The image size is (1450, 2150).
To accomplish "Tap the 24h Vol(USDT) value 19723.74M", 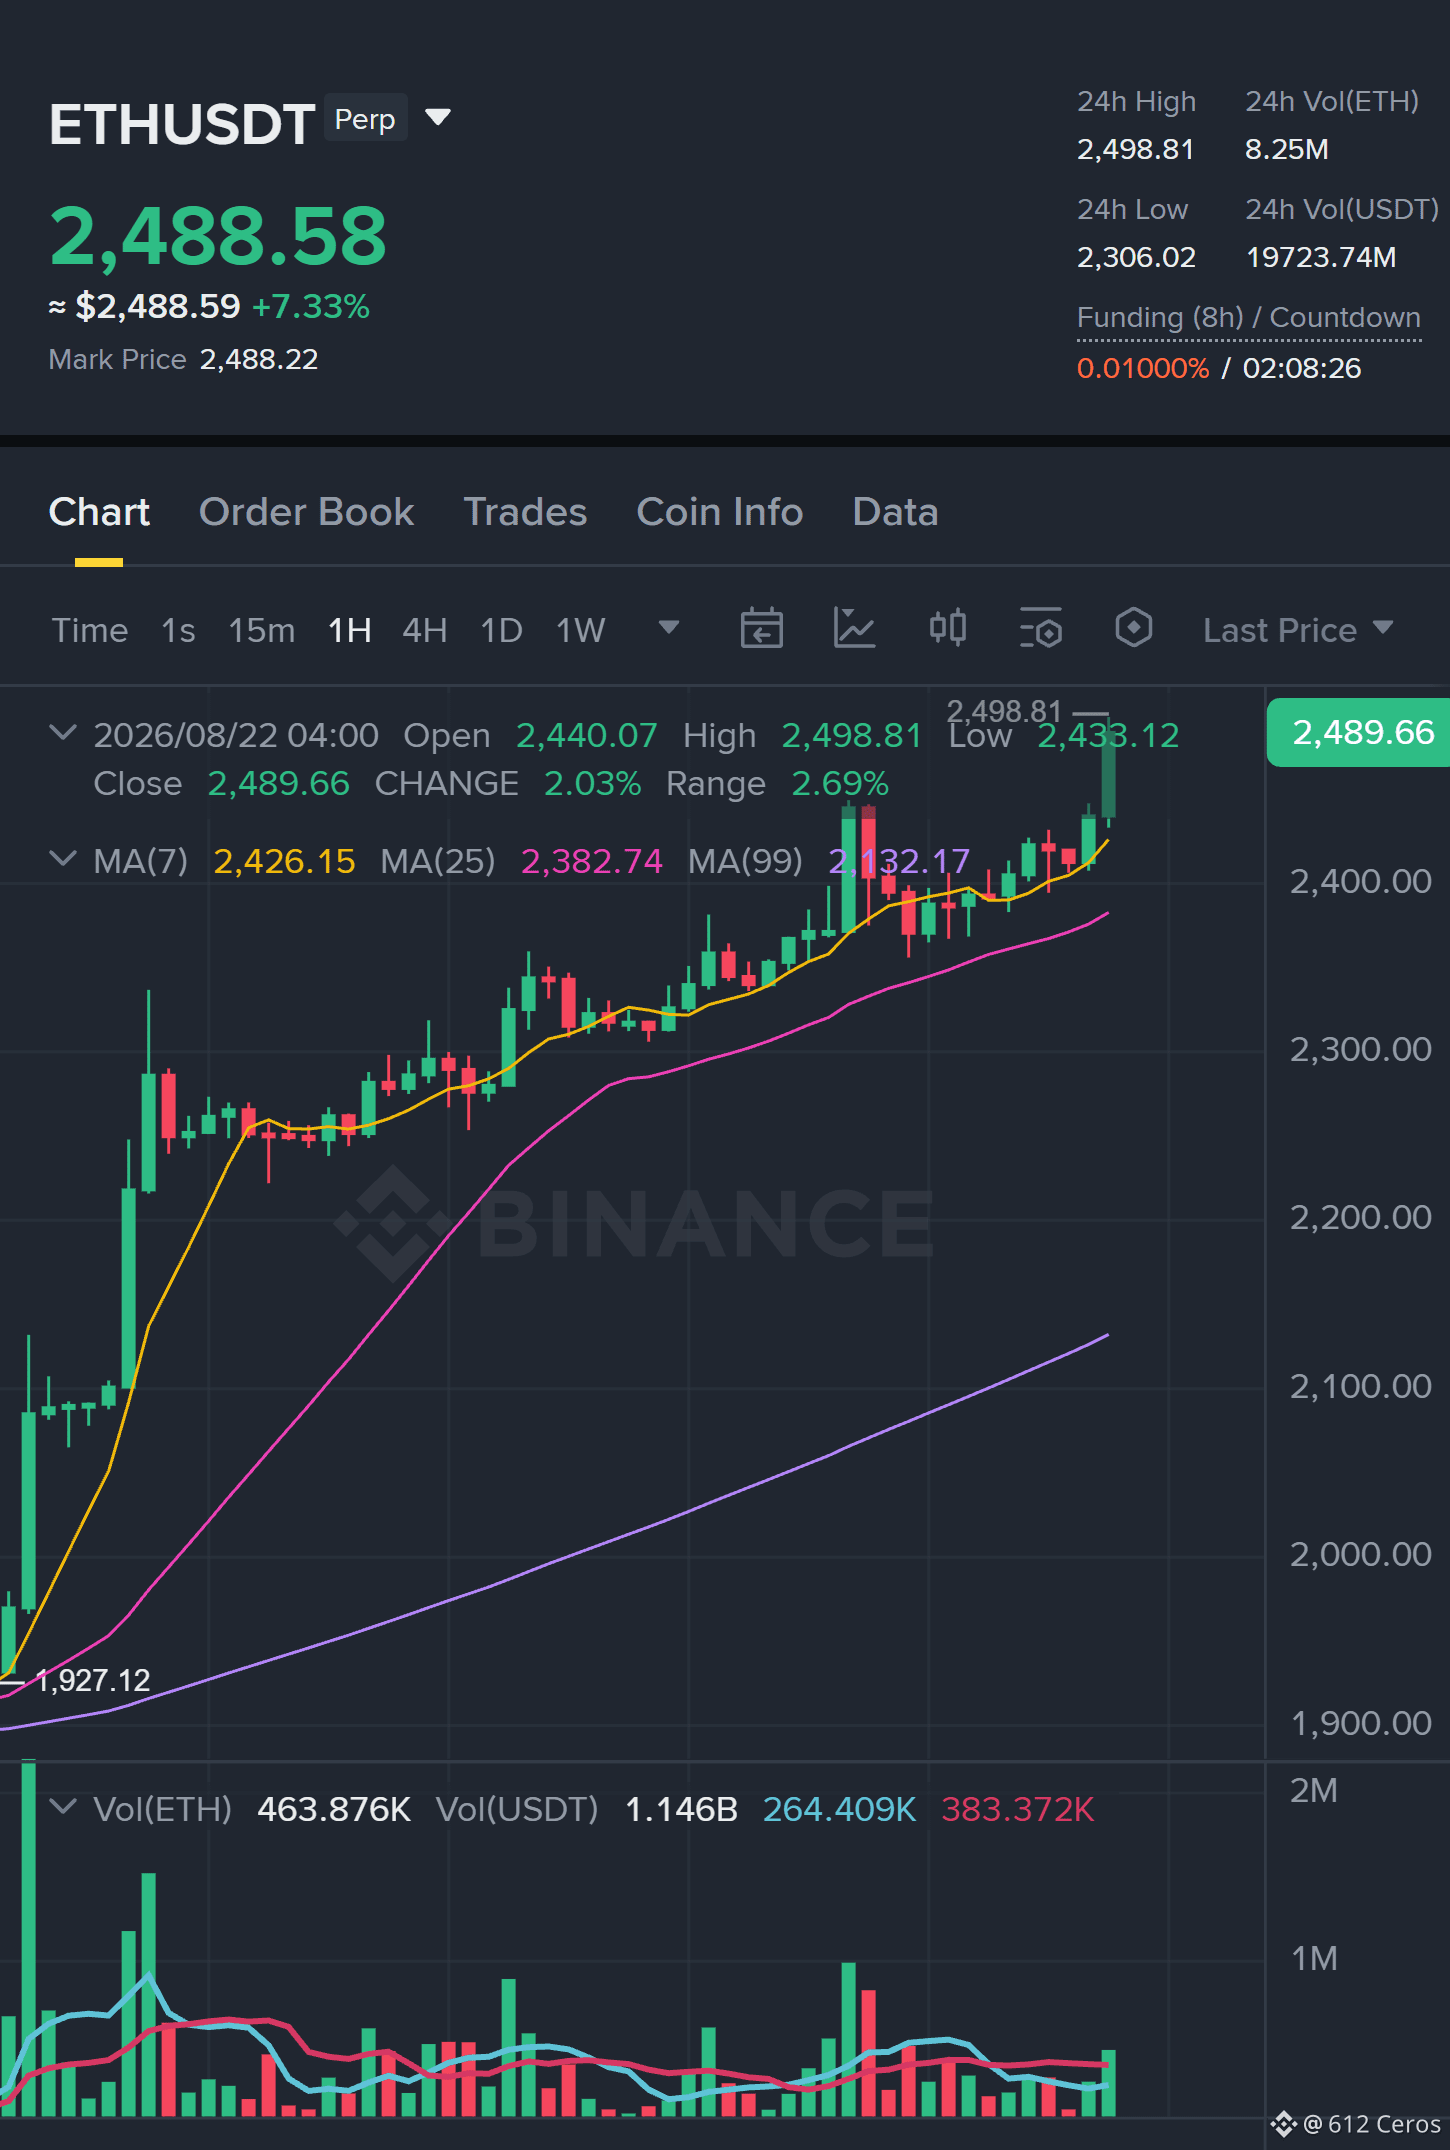I will (x=1320, y=258).
